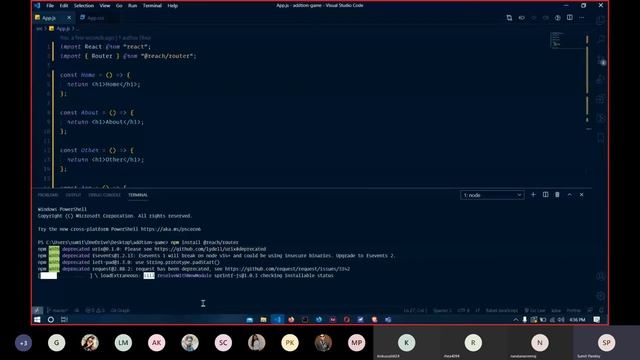Click the git branch in status bar
This screenshot has width=640, height=360.
click(57, 310)
